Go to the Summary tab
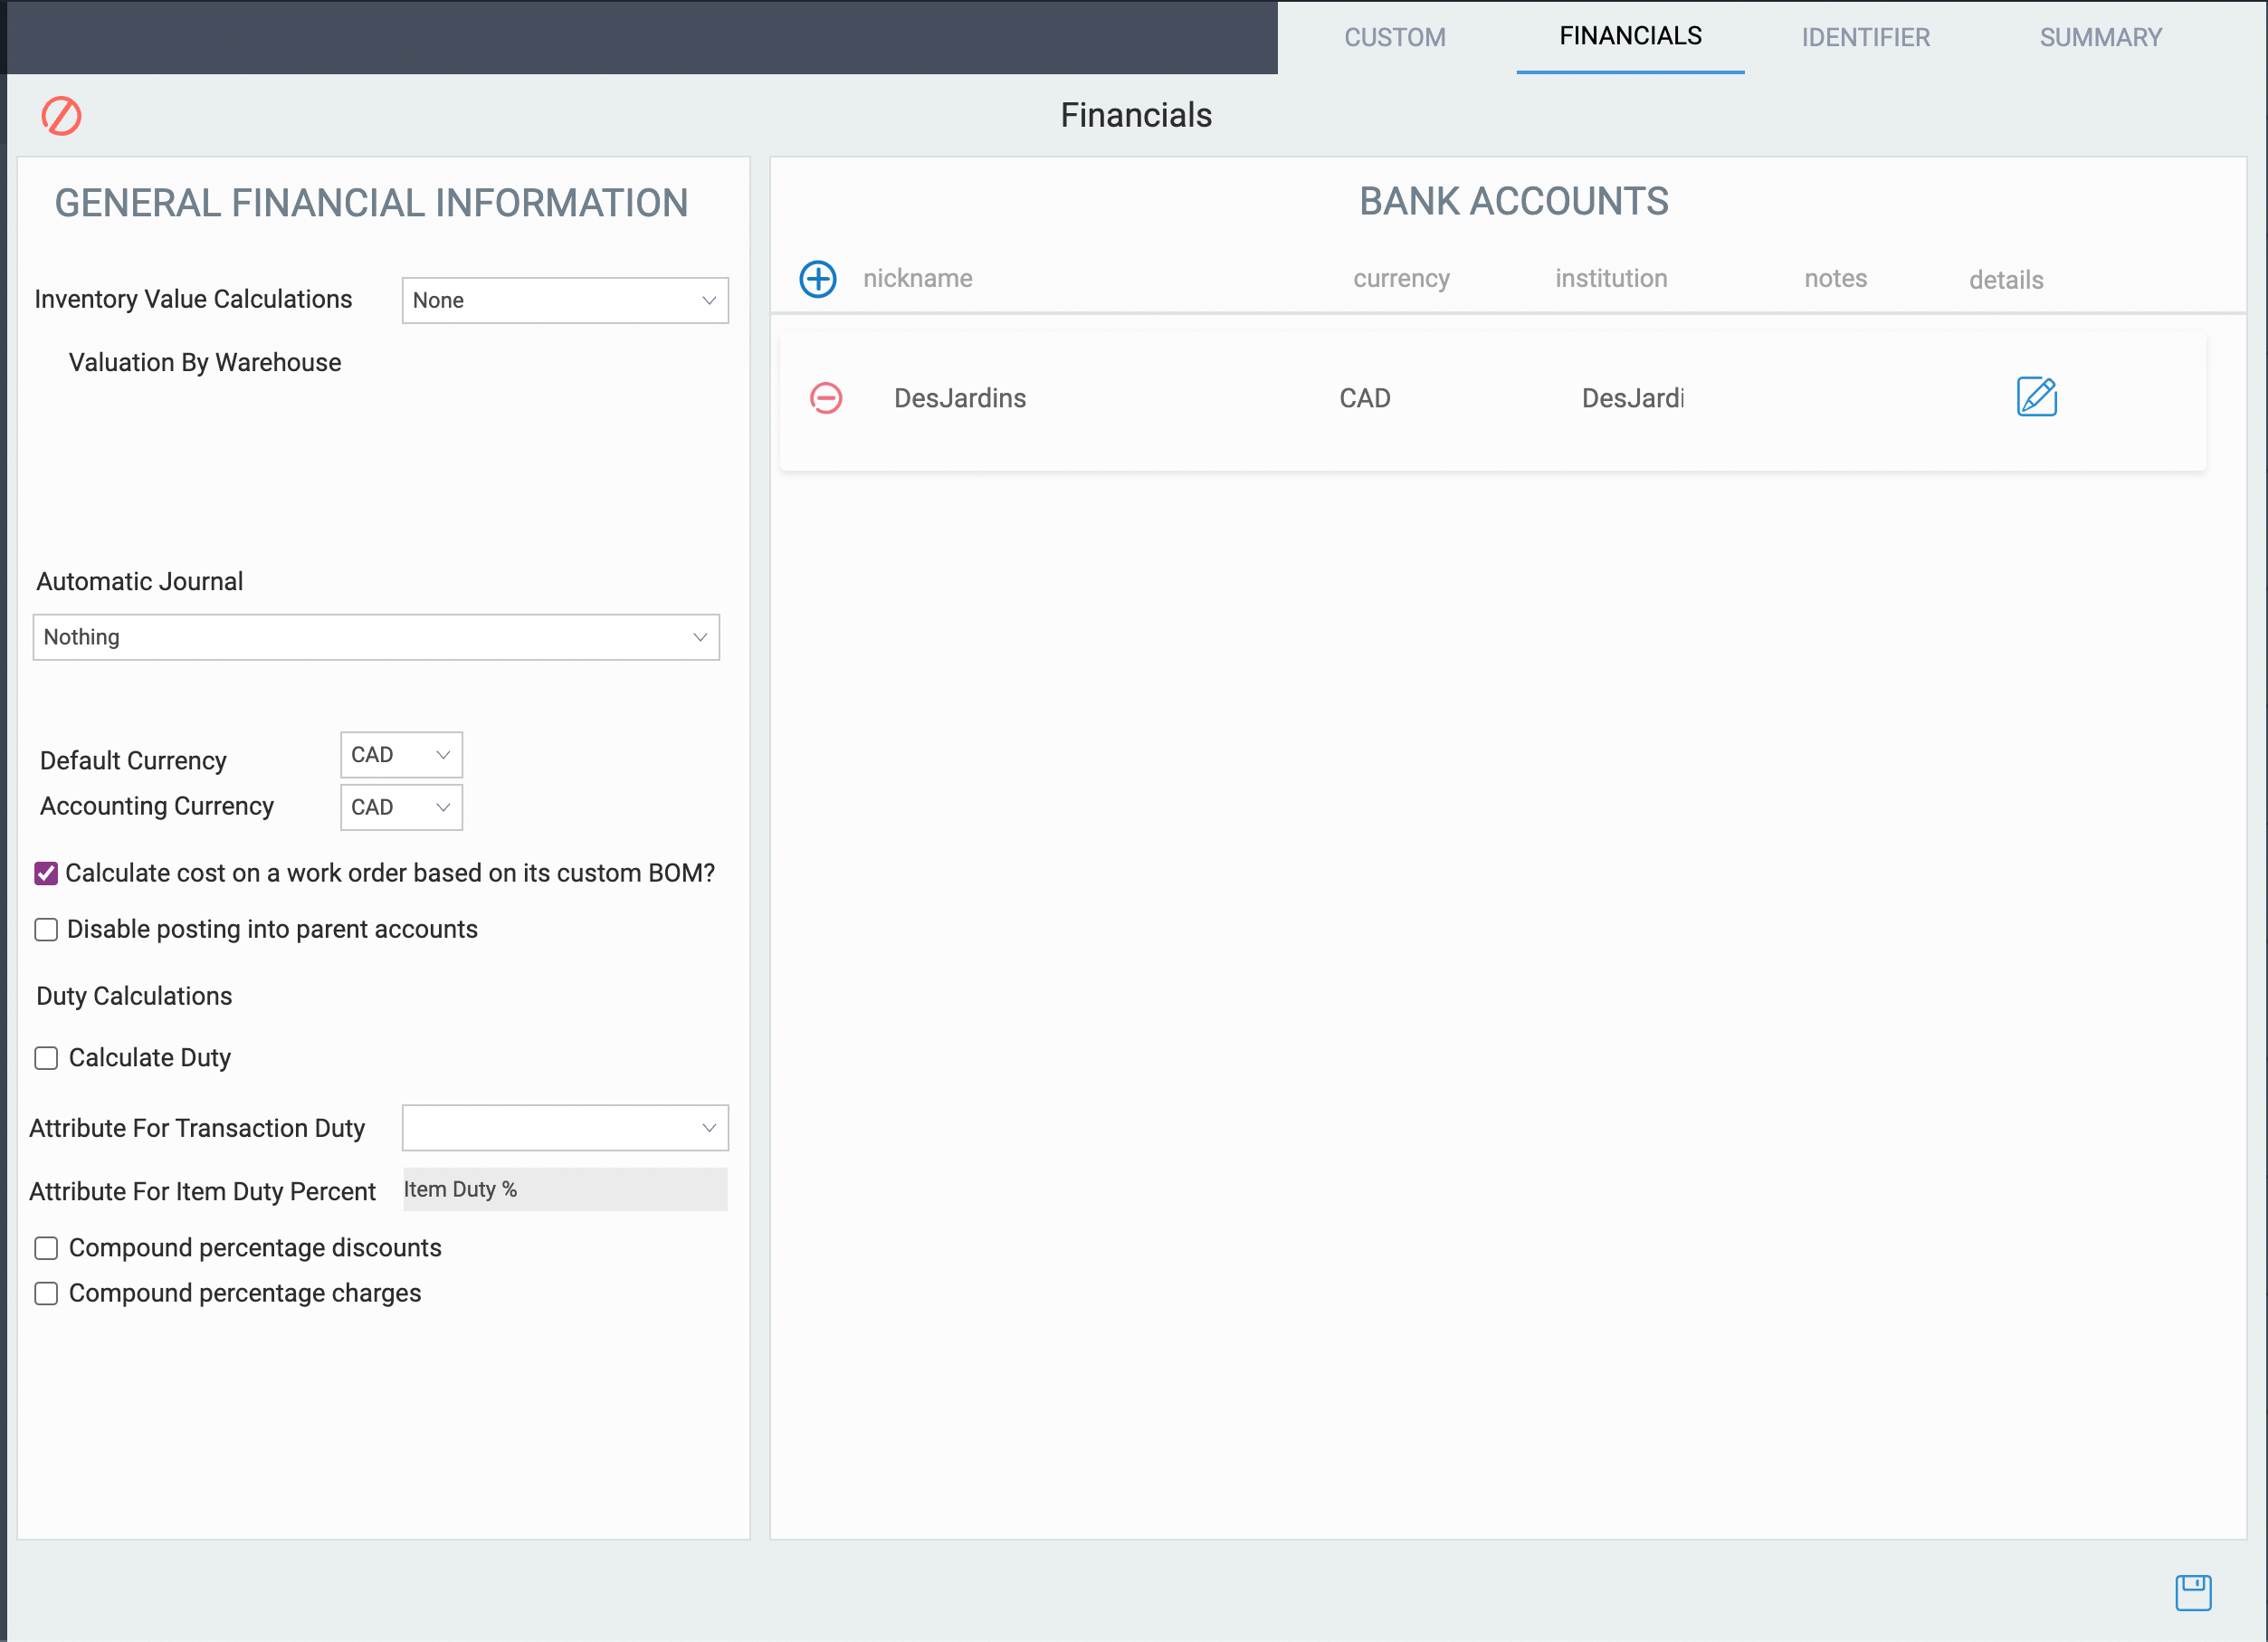 coord(2100,38)
